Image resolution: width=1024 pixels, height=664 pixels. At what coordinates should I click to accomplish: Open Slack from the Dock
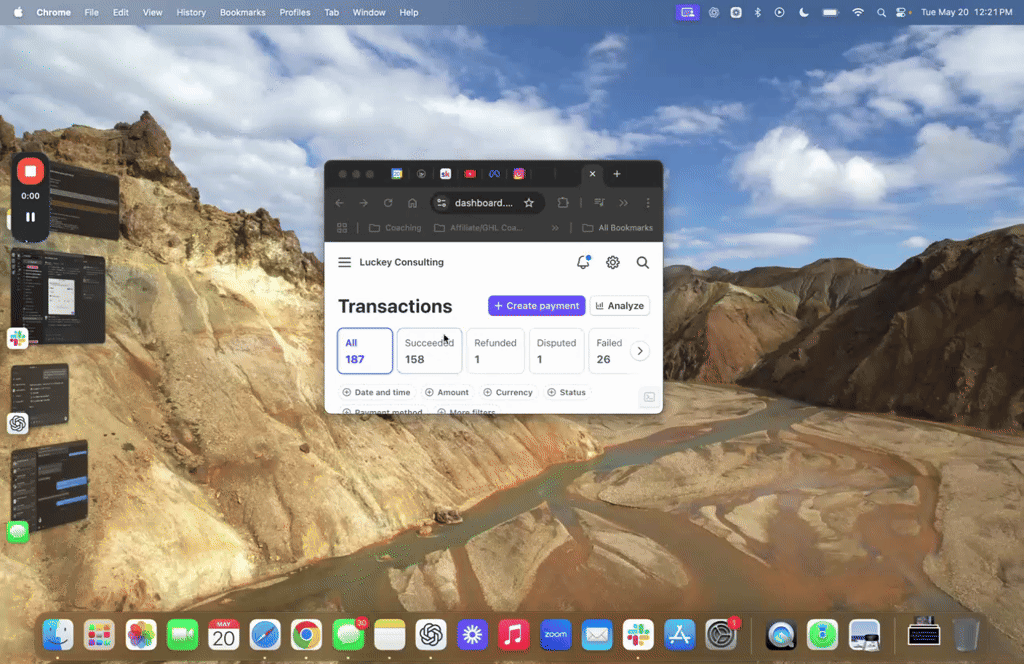(638, 635)
